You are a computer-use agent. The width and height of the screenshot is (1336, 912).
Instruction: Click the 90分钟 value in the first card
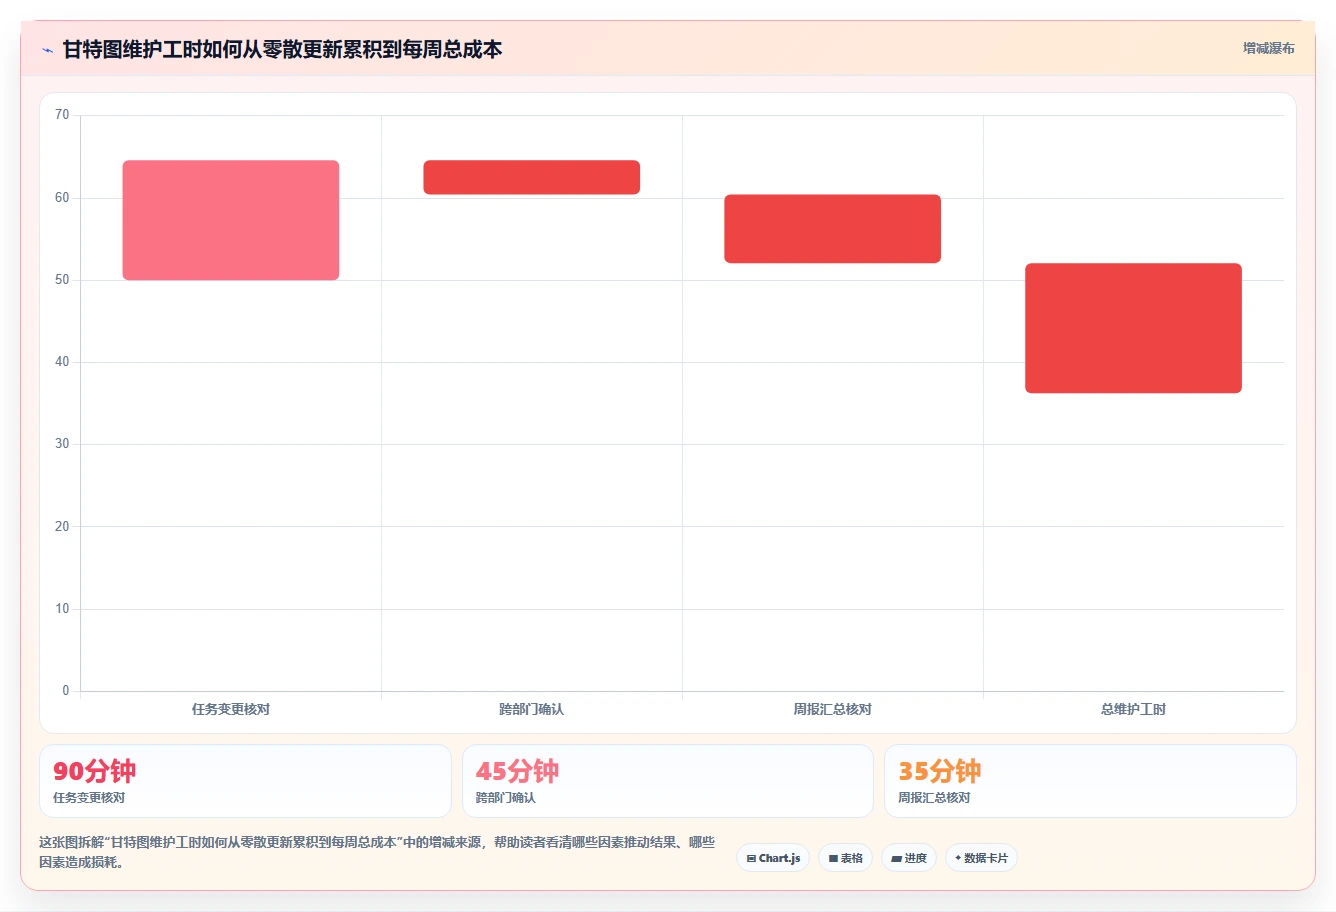tap(94, 771)
